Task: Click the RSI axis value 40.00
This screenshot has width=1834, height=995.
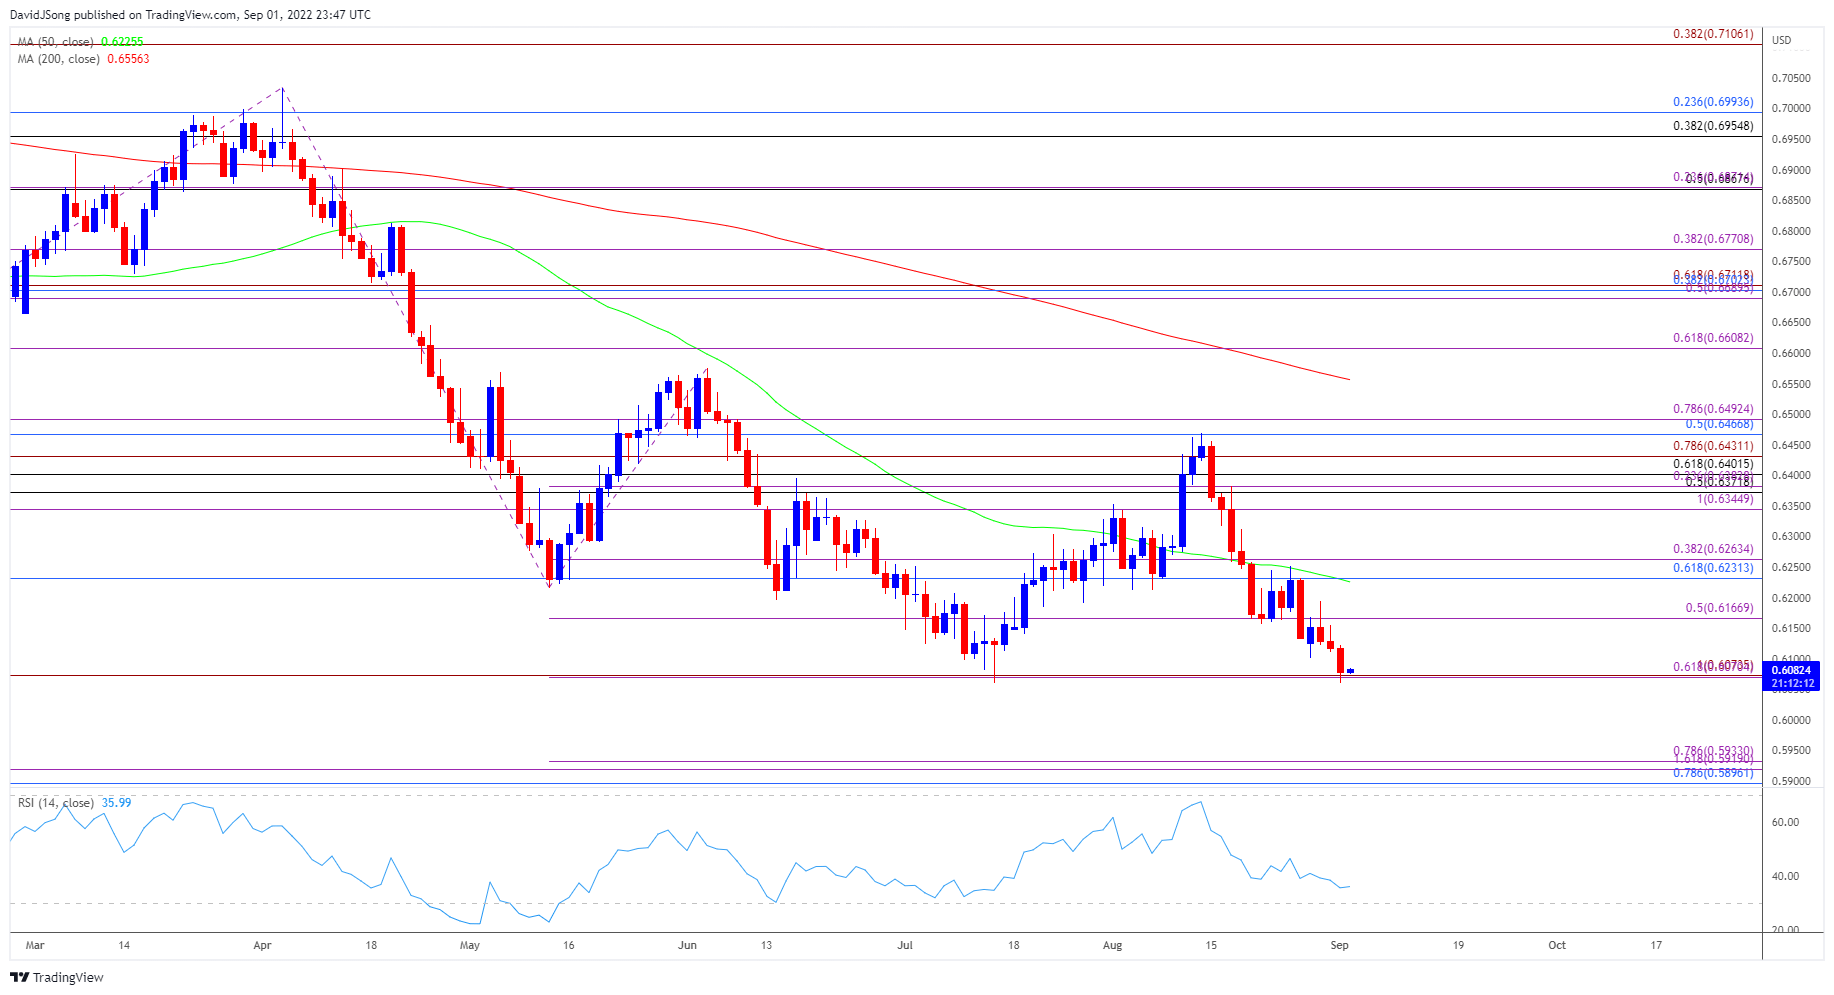Action: coord(1785,876)
